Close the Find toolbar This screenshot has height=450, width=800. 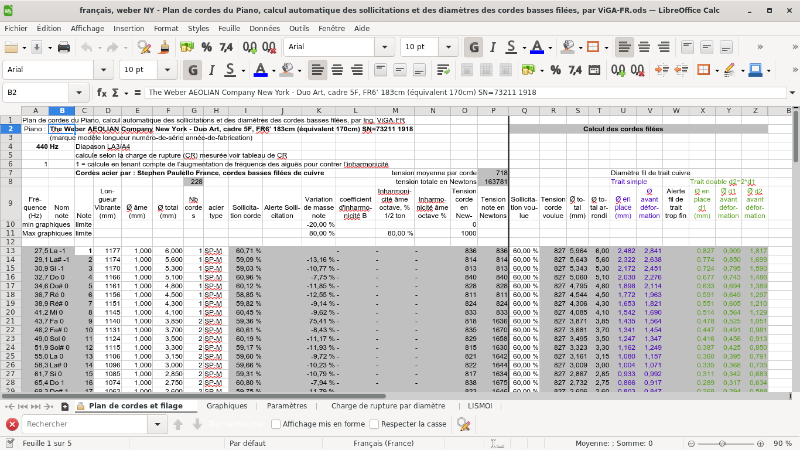point(11,424)
